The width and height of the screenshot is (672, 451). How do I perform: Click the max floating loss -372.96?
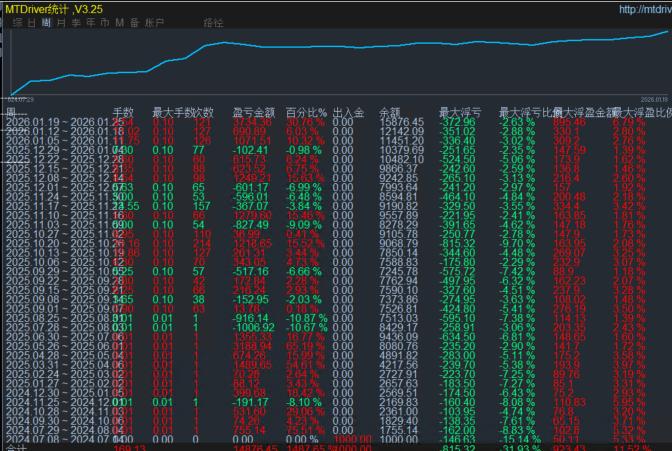(x=457, y=122)
